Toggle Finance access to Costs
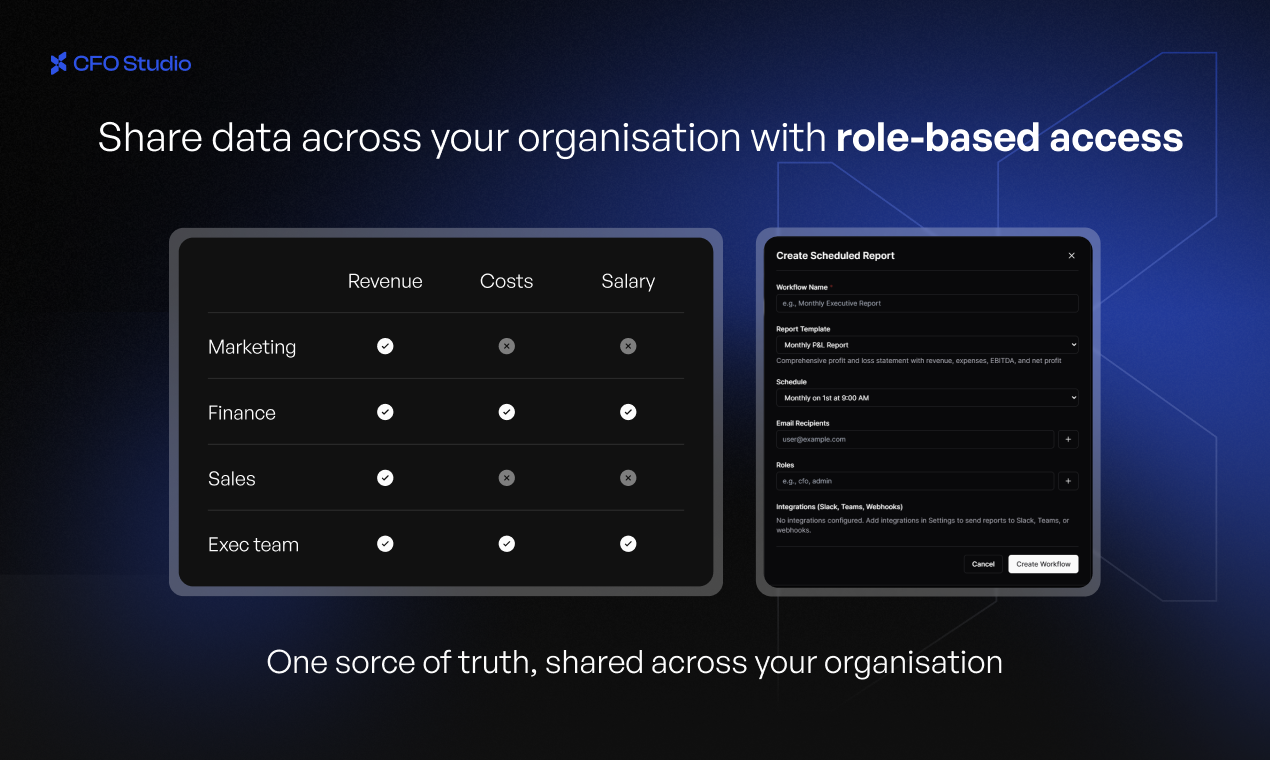Viewport: 1270px width, 760px height. (x=506, y=411)
